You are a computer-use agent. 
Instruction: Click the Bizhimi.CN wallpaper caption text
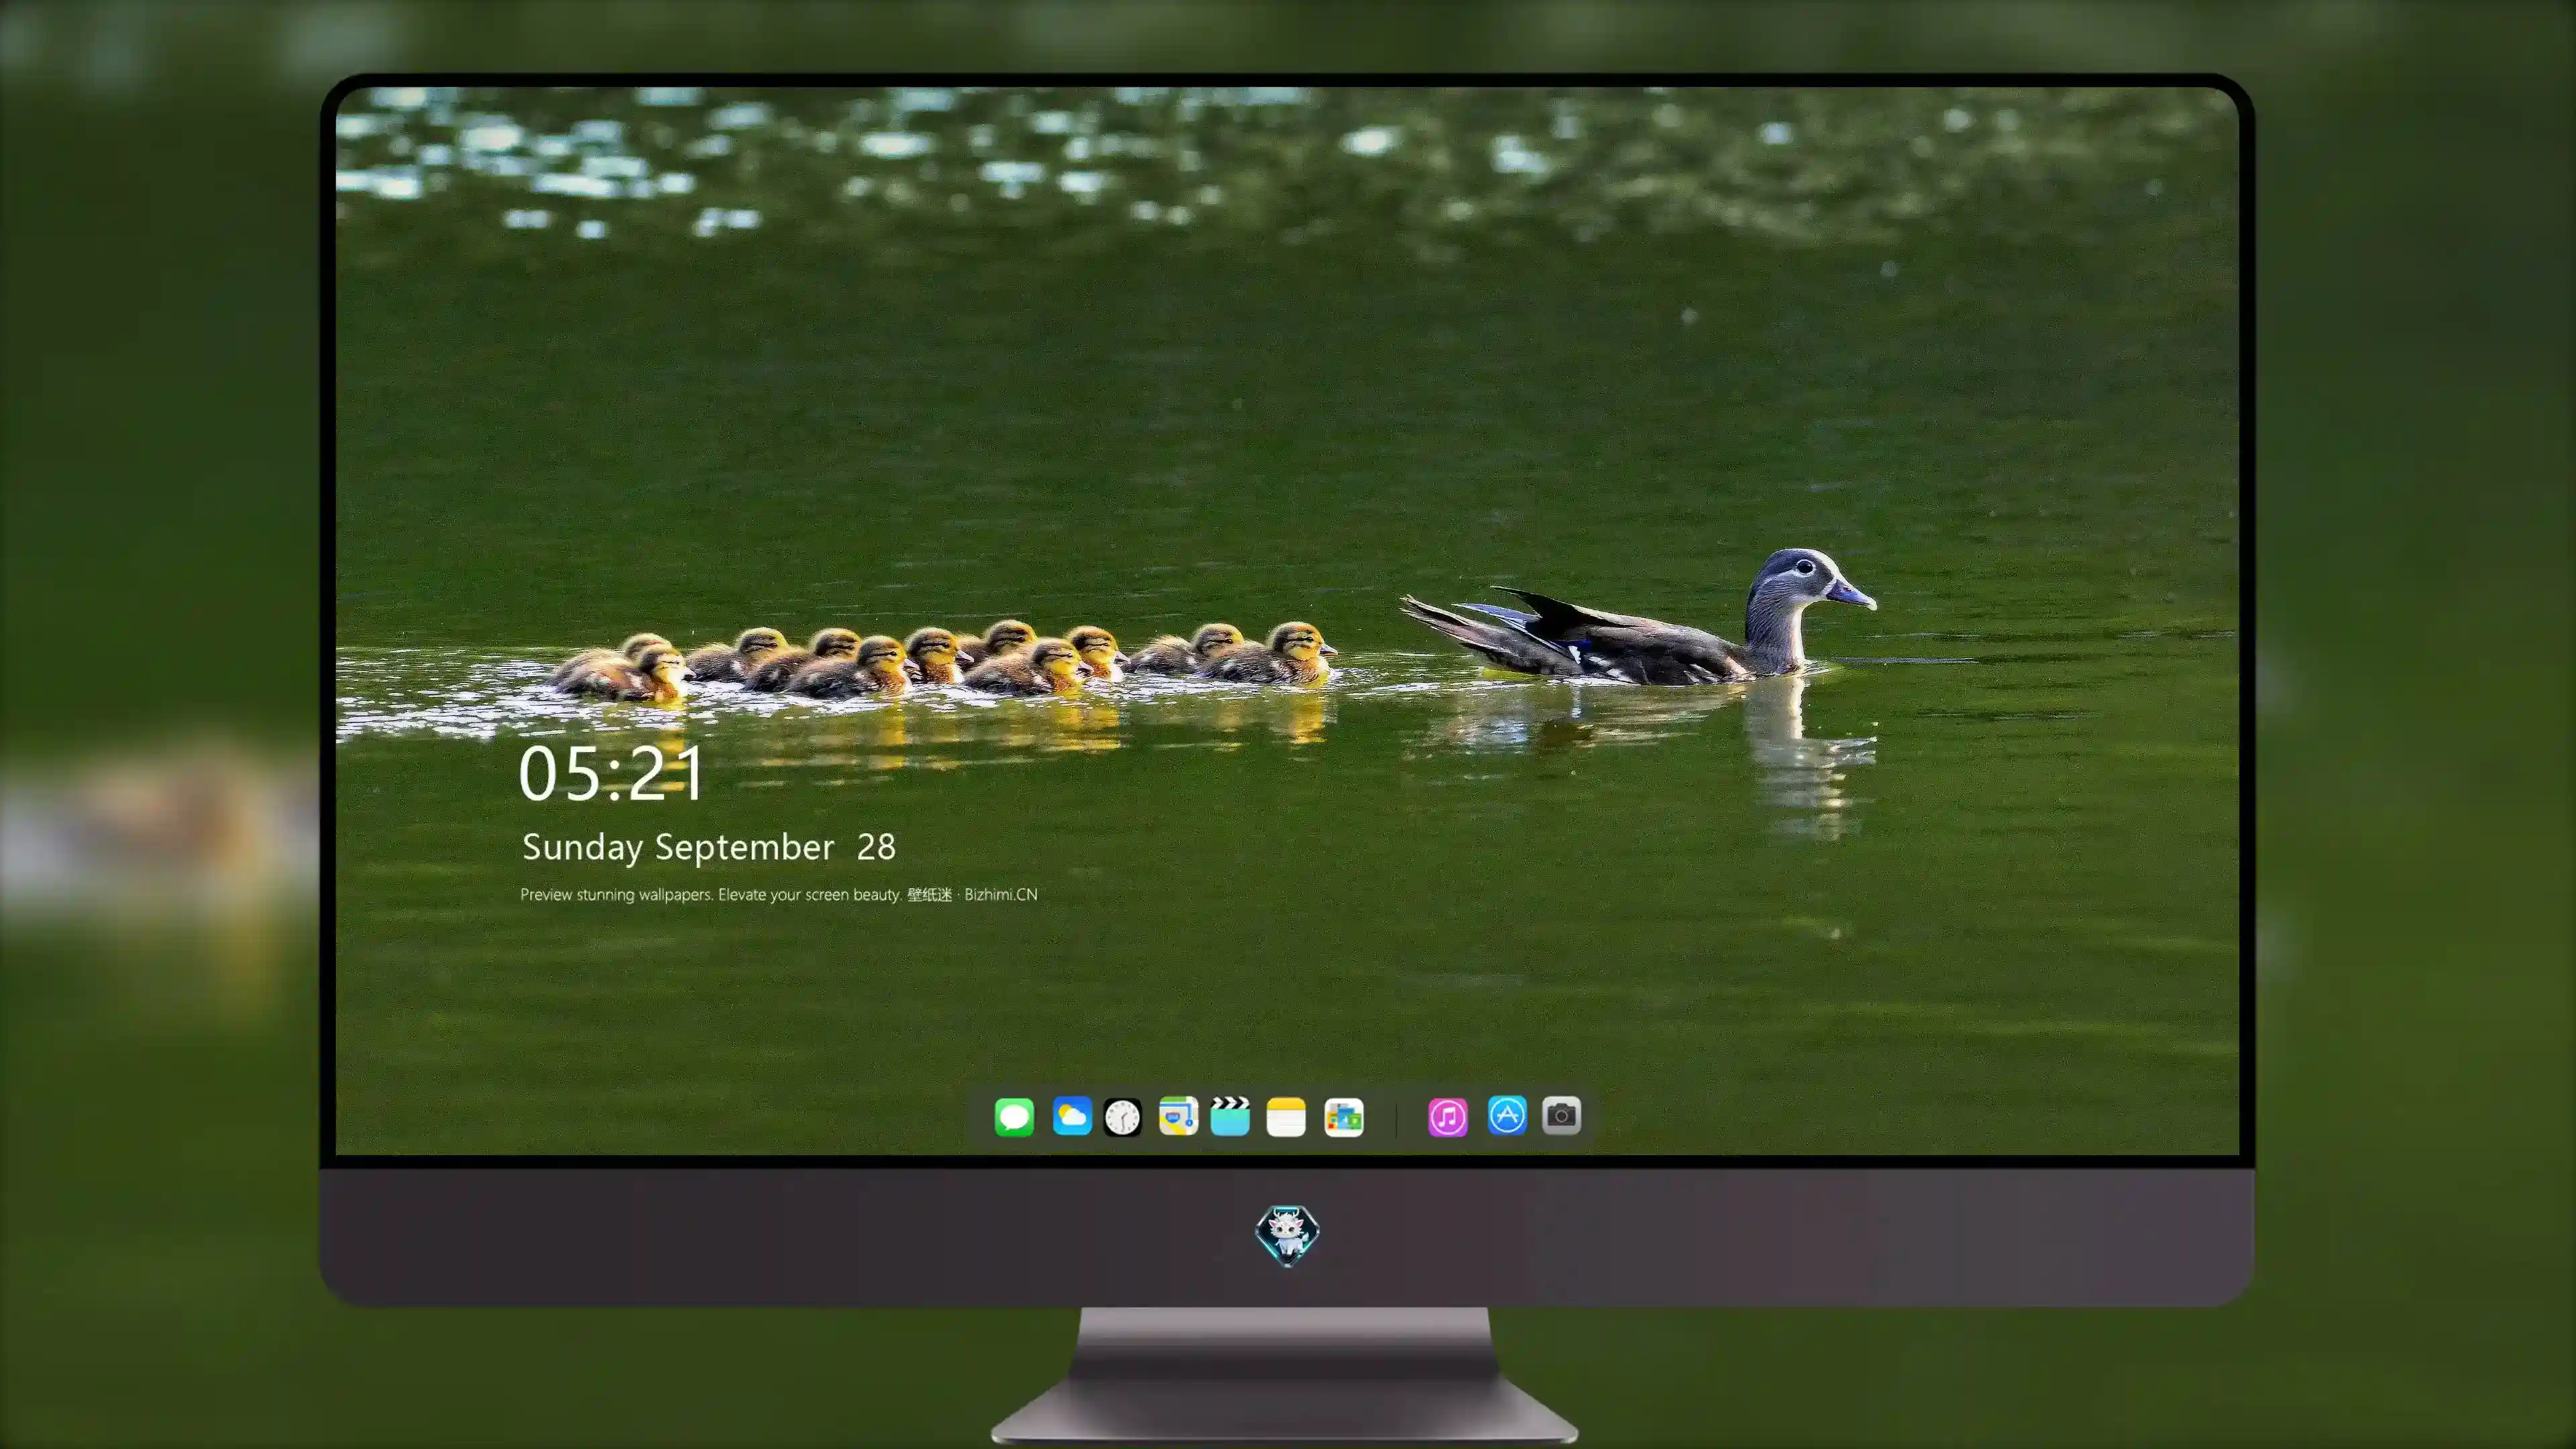[778, 894]
